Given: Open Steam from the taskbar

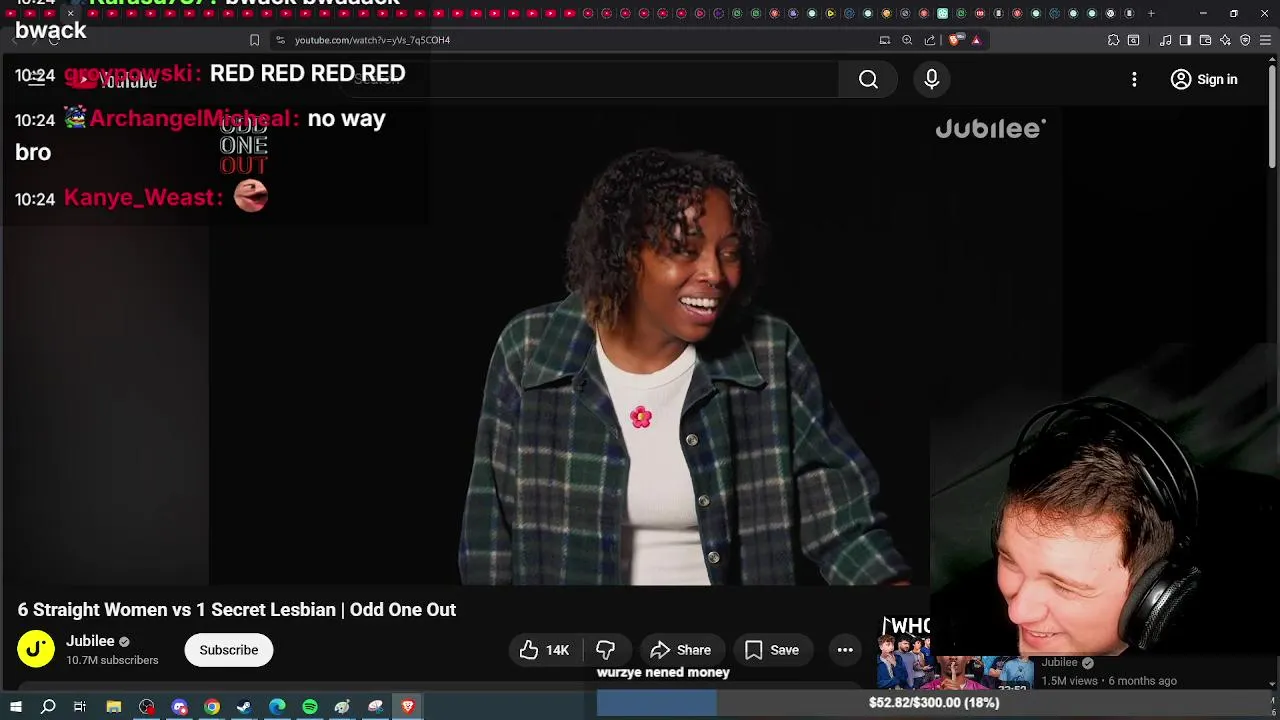Looking at the screenshot, I should tap(244, 707).
